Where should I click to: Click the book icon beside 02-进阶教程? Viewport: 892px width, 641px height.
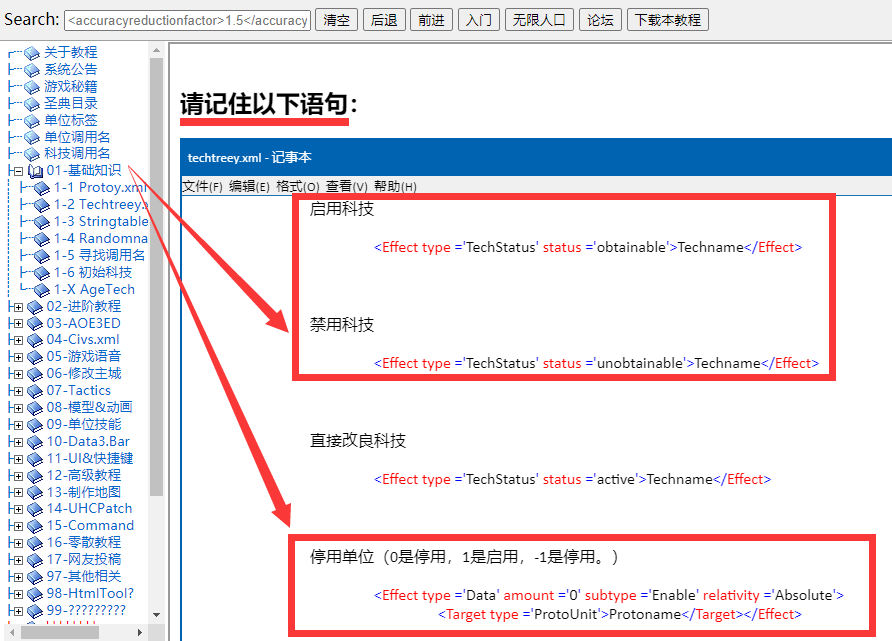[35, 307]
